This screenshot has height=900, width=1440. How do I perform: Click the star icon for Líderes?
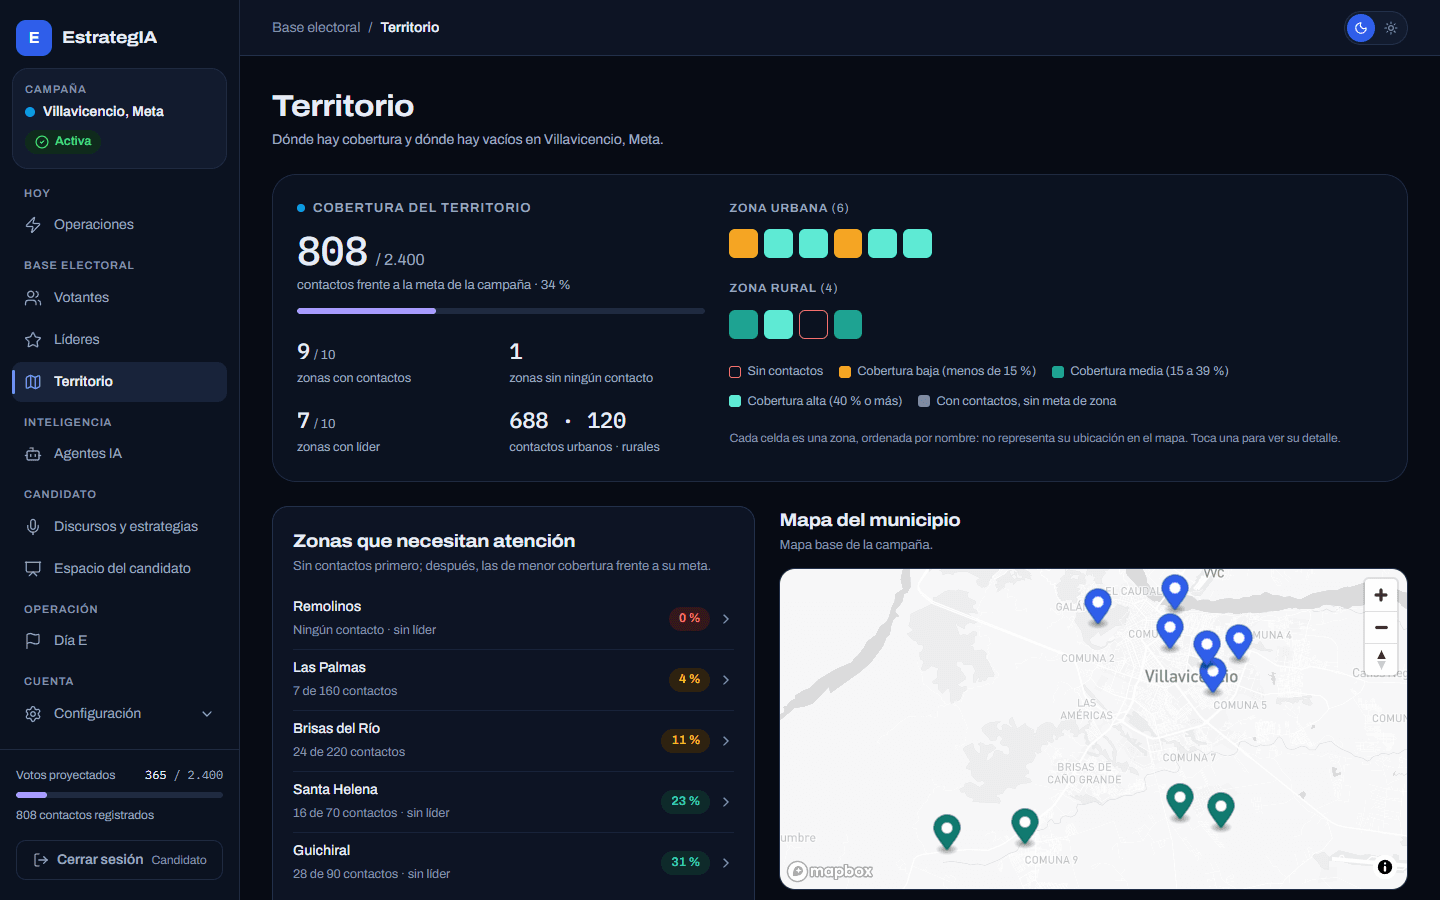33,340
